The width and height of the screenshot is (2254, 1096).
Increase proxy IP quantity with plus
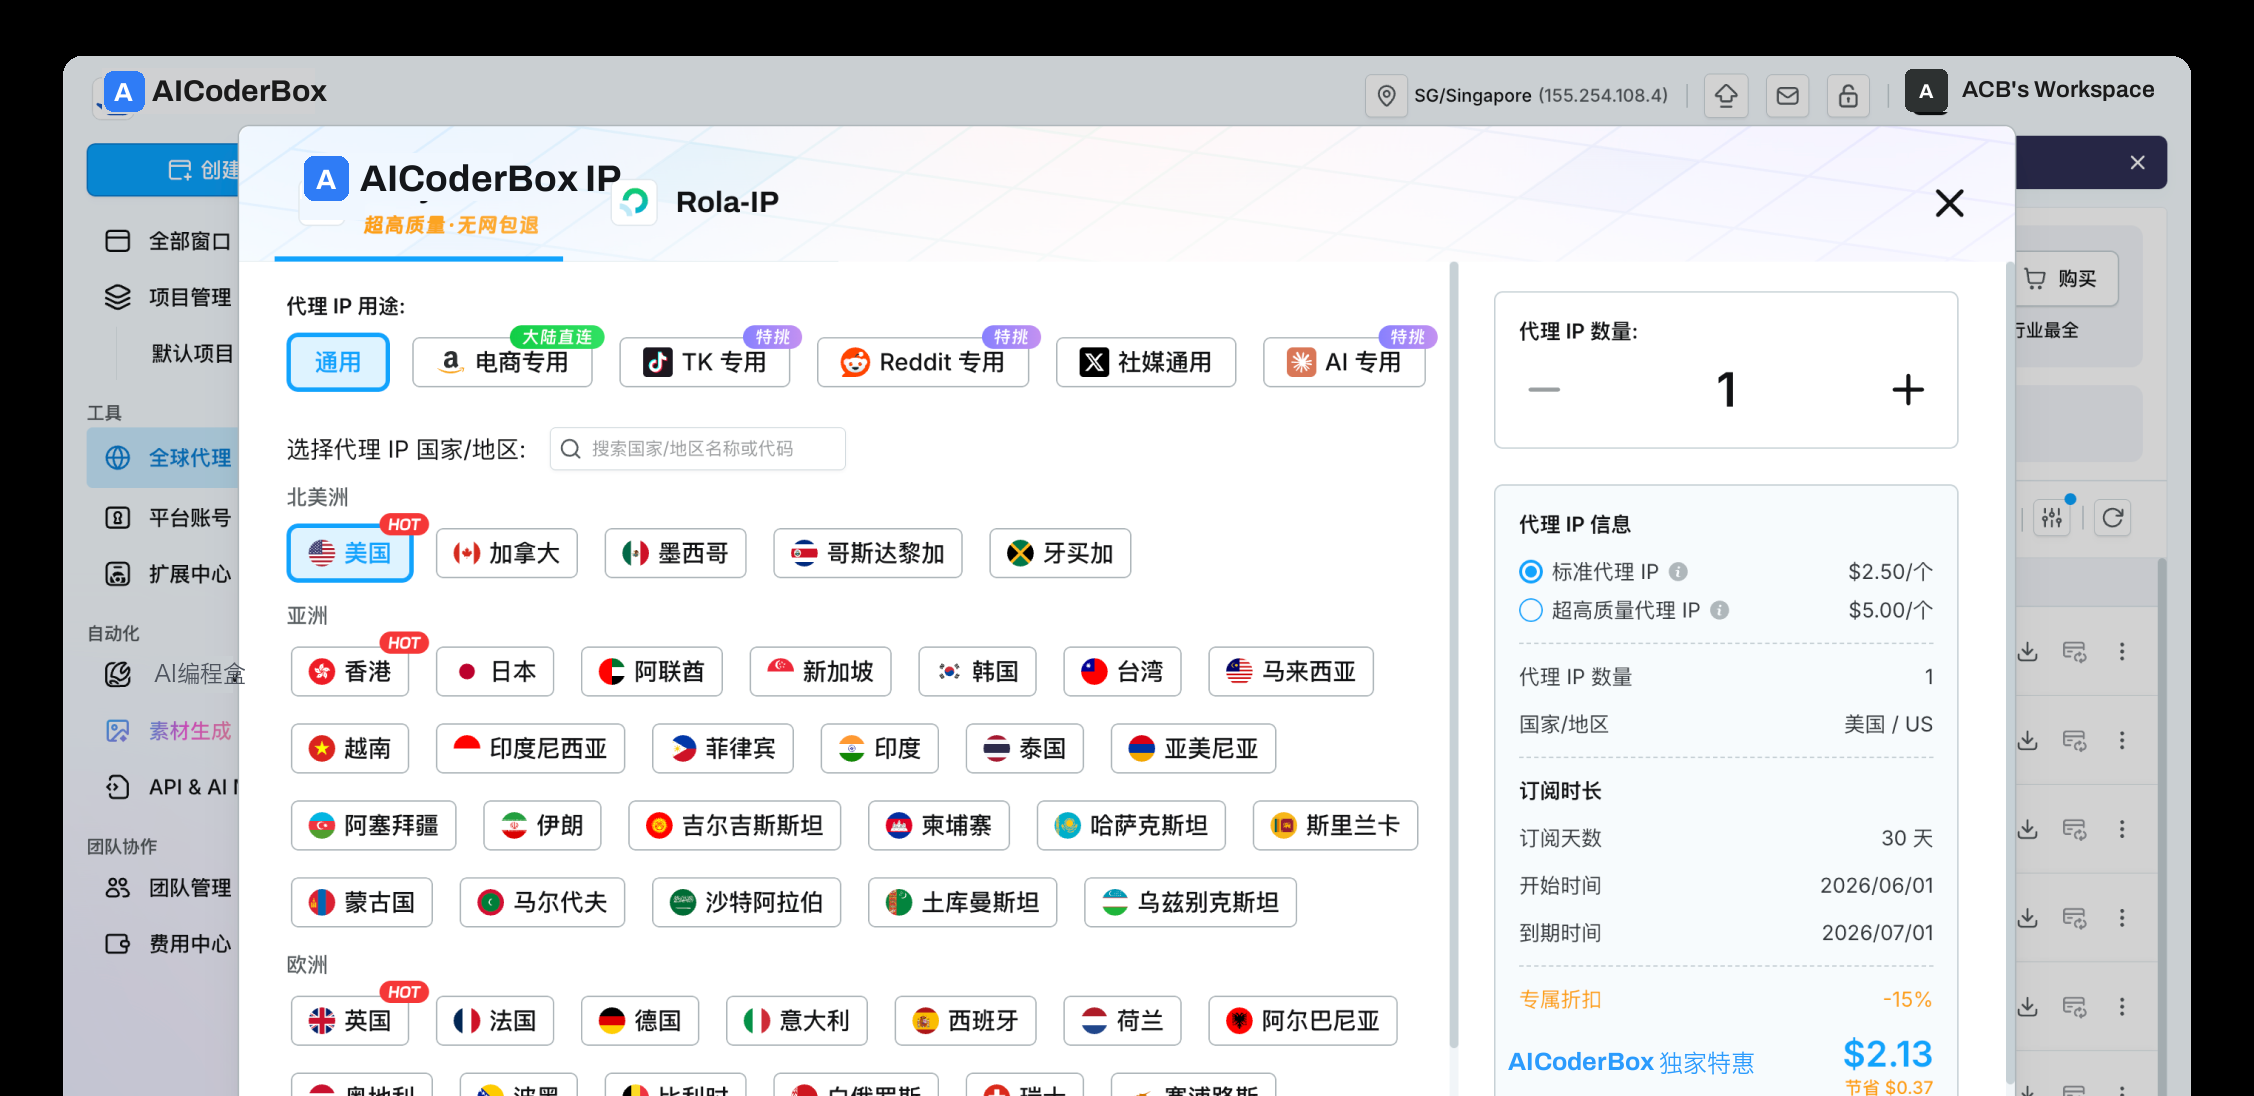[x=1908, y=390]
